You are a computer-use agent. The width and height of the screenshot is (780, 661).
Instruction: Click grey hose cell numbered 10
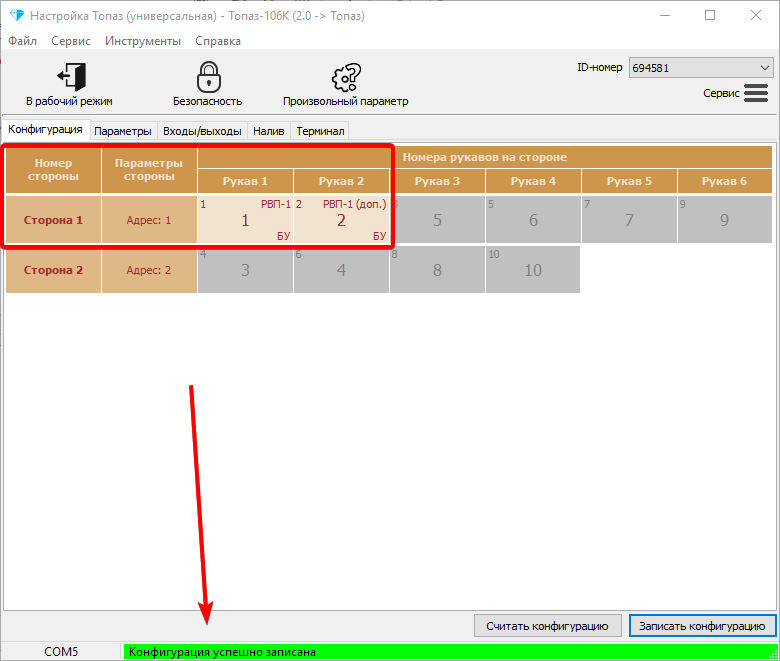point(533,270)
